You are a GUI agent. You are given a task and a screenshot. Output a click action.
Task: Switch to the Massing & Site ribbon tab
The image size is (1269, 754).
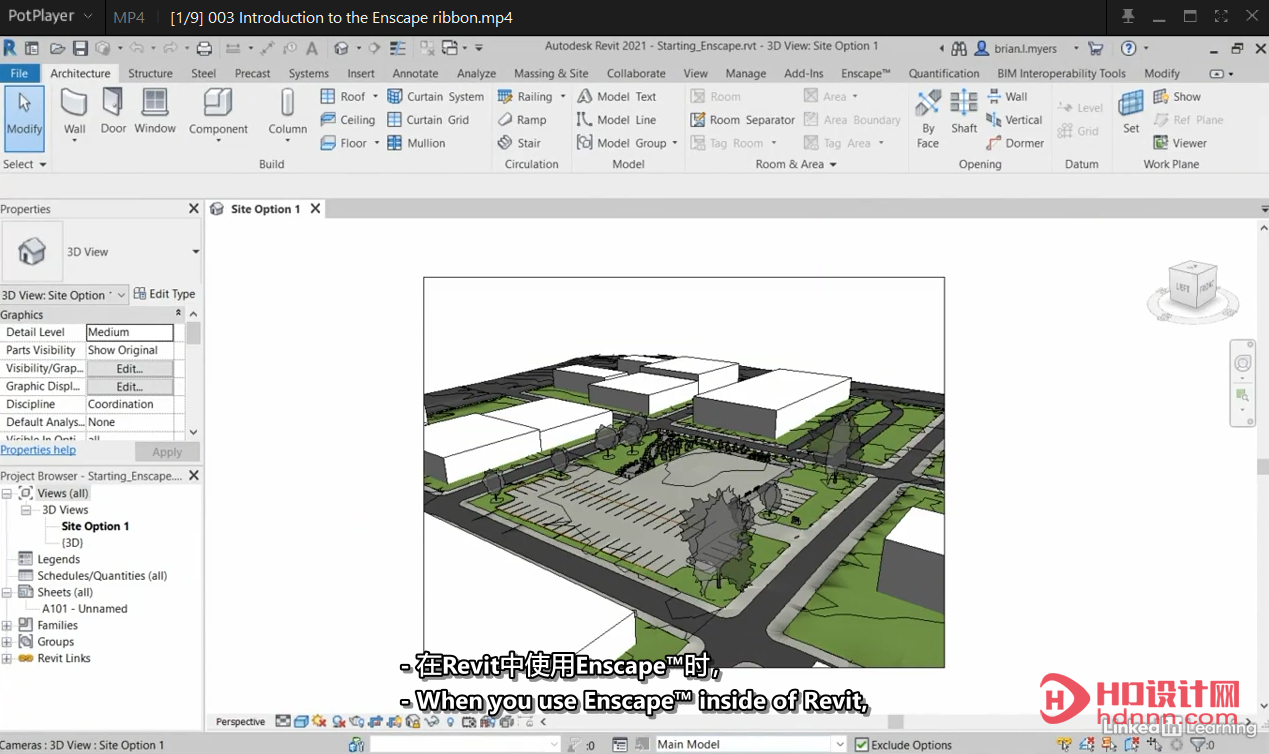551,73
